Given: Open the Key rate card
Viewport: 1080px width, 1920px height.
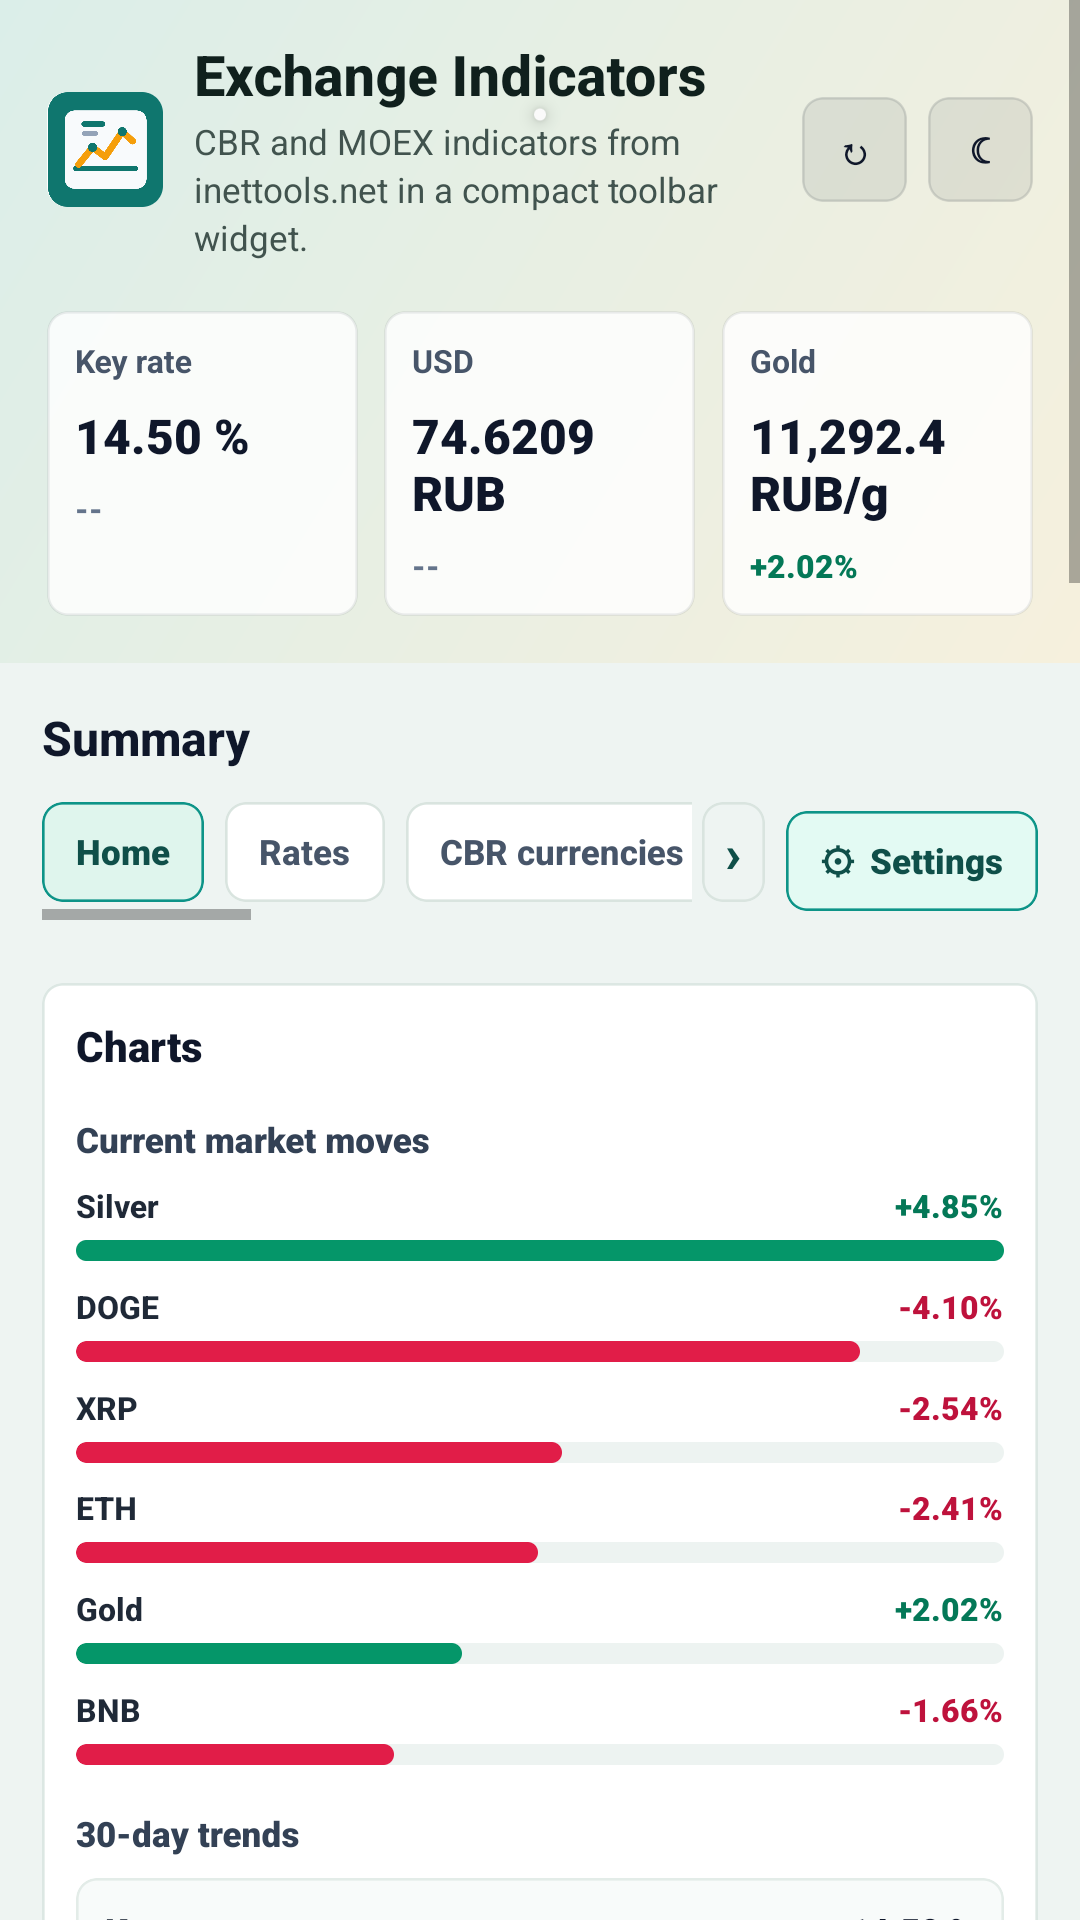Looking at the screenshot, I should [x=202, y=464].
